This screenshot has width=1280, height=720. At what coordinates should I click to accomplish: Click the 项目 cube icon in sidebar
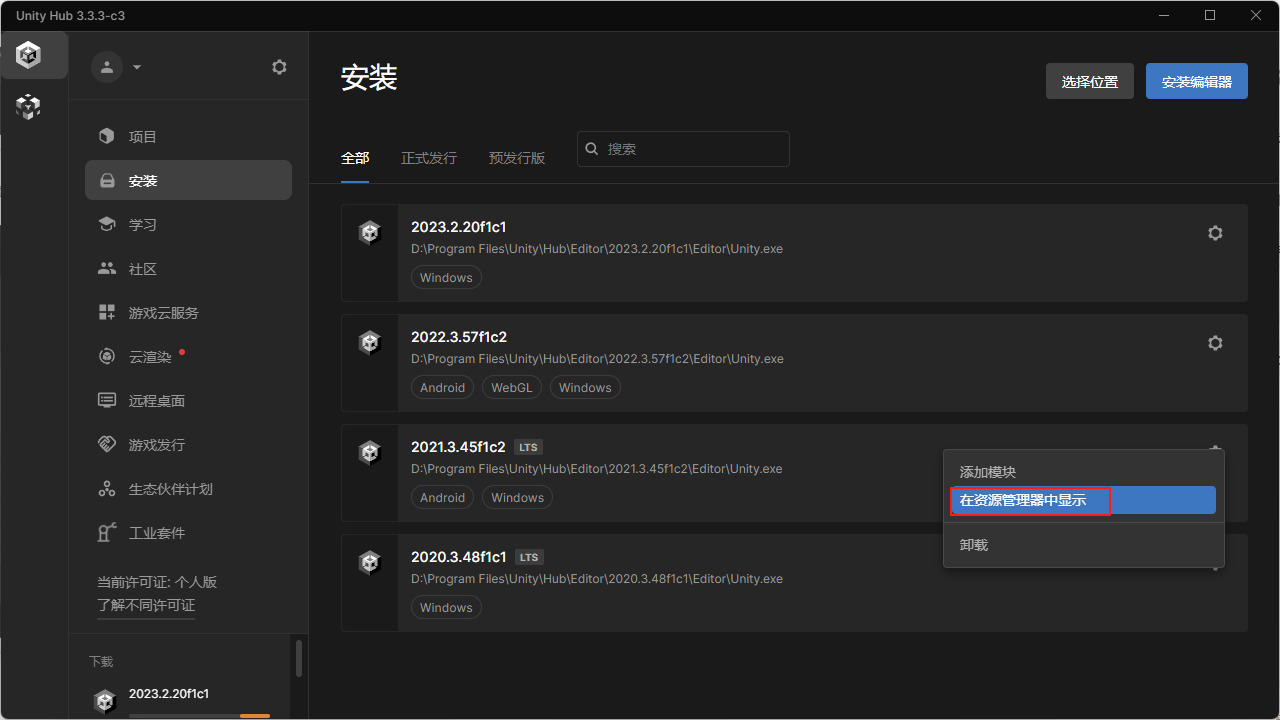click(107, 137)
